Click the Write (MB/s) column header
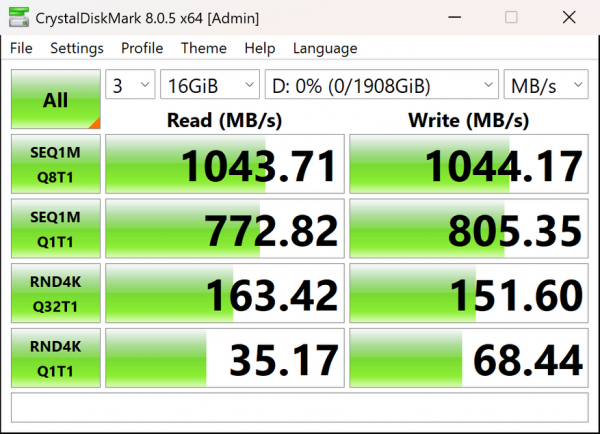Image resolution: width=600 pixels, height=434 pixels. click(469, 120)
